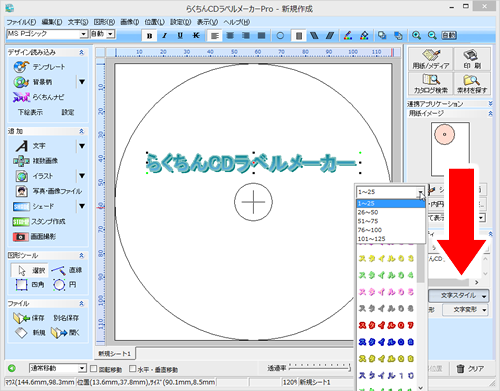
Task: Apply italic text formatting
Action: [165, 36]
